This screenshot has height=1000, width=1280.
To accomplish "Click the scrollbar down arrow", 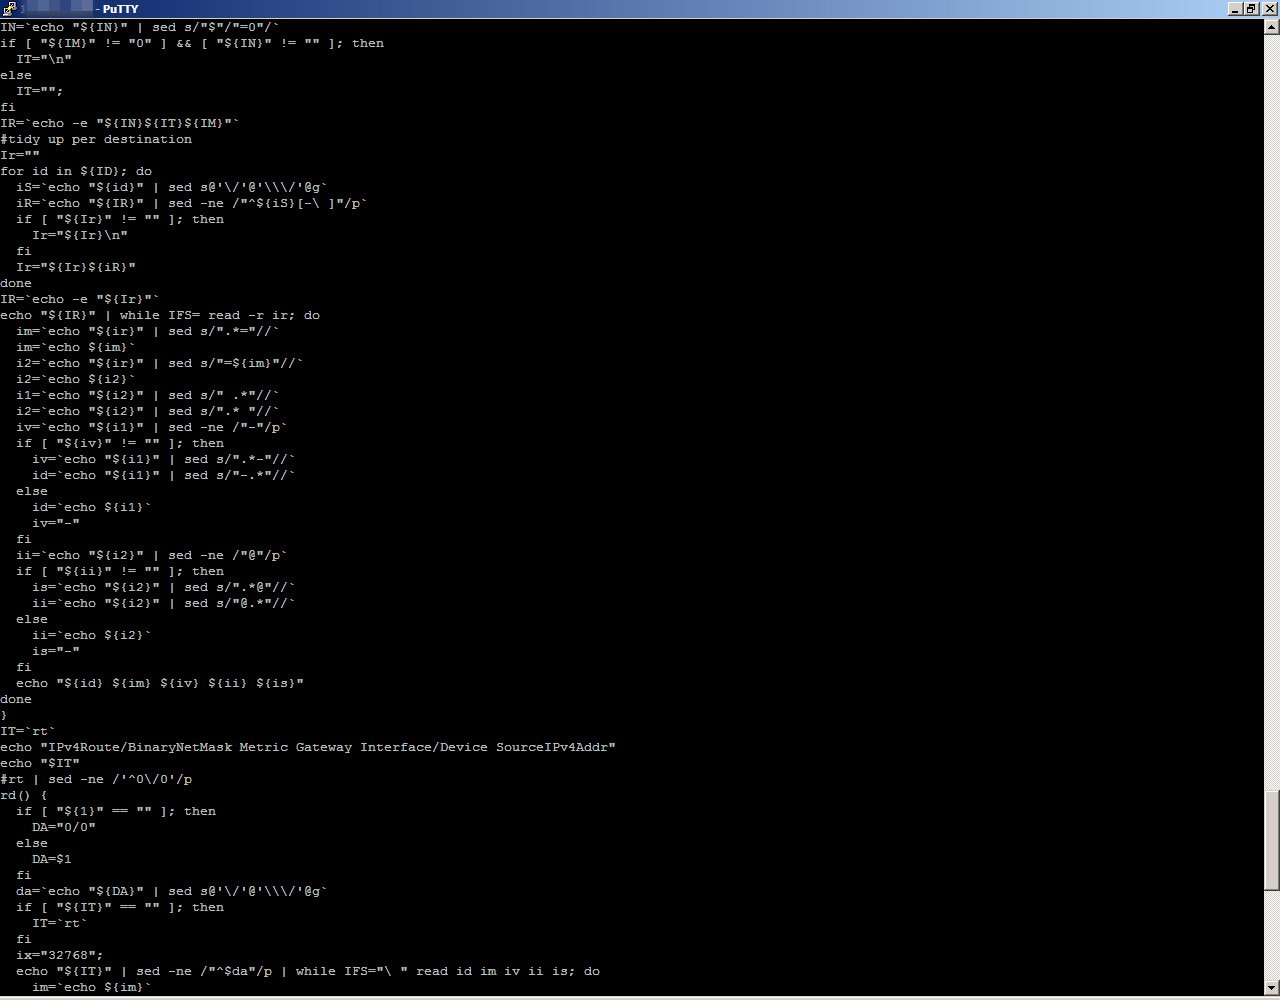I will click(1271, 991).
